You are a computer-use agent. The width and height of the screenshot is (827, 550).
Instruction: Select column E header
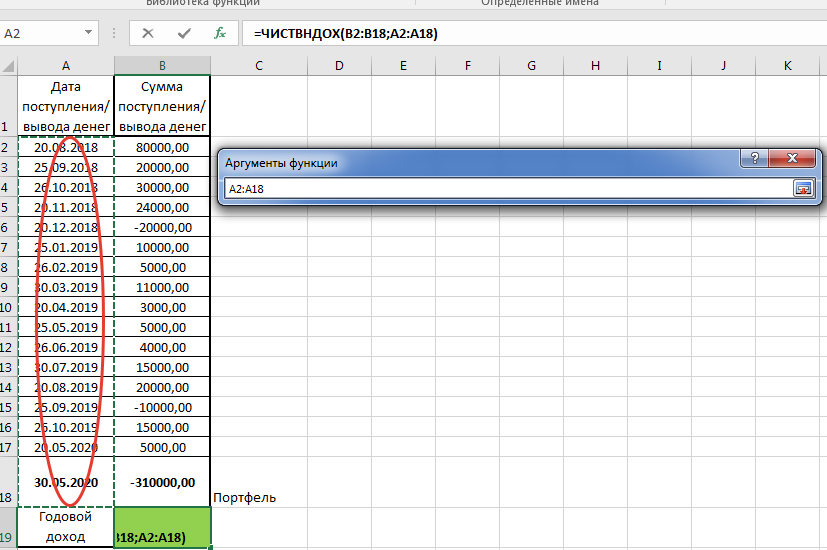pos(403,66)
